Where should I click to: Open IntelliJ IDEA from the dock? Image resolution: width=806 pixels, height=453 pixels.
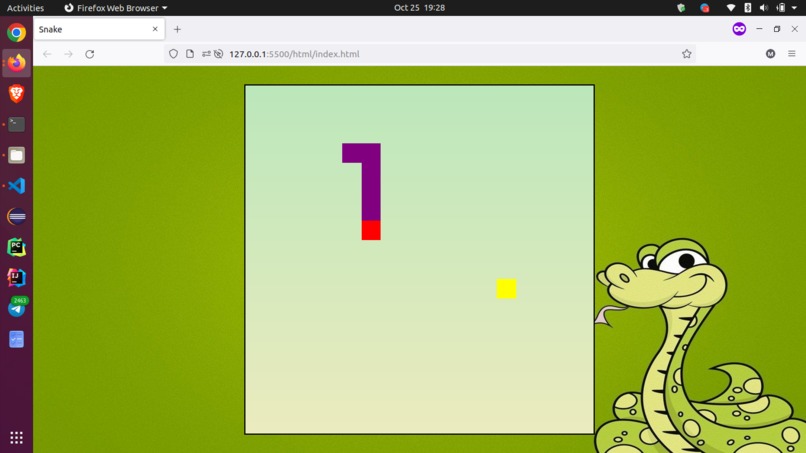coord(16,278)
